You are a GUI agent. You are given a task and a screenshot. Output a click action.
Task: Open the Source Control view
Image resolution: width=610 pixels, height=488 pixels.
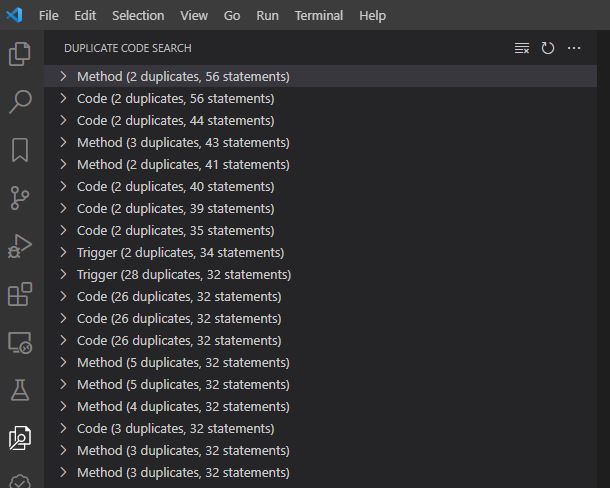click(x=19, y=198)
